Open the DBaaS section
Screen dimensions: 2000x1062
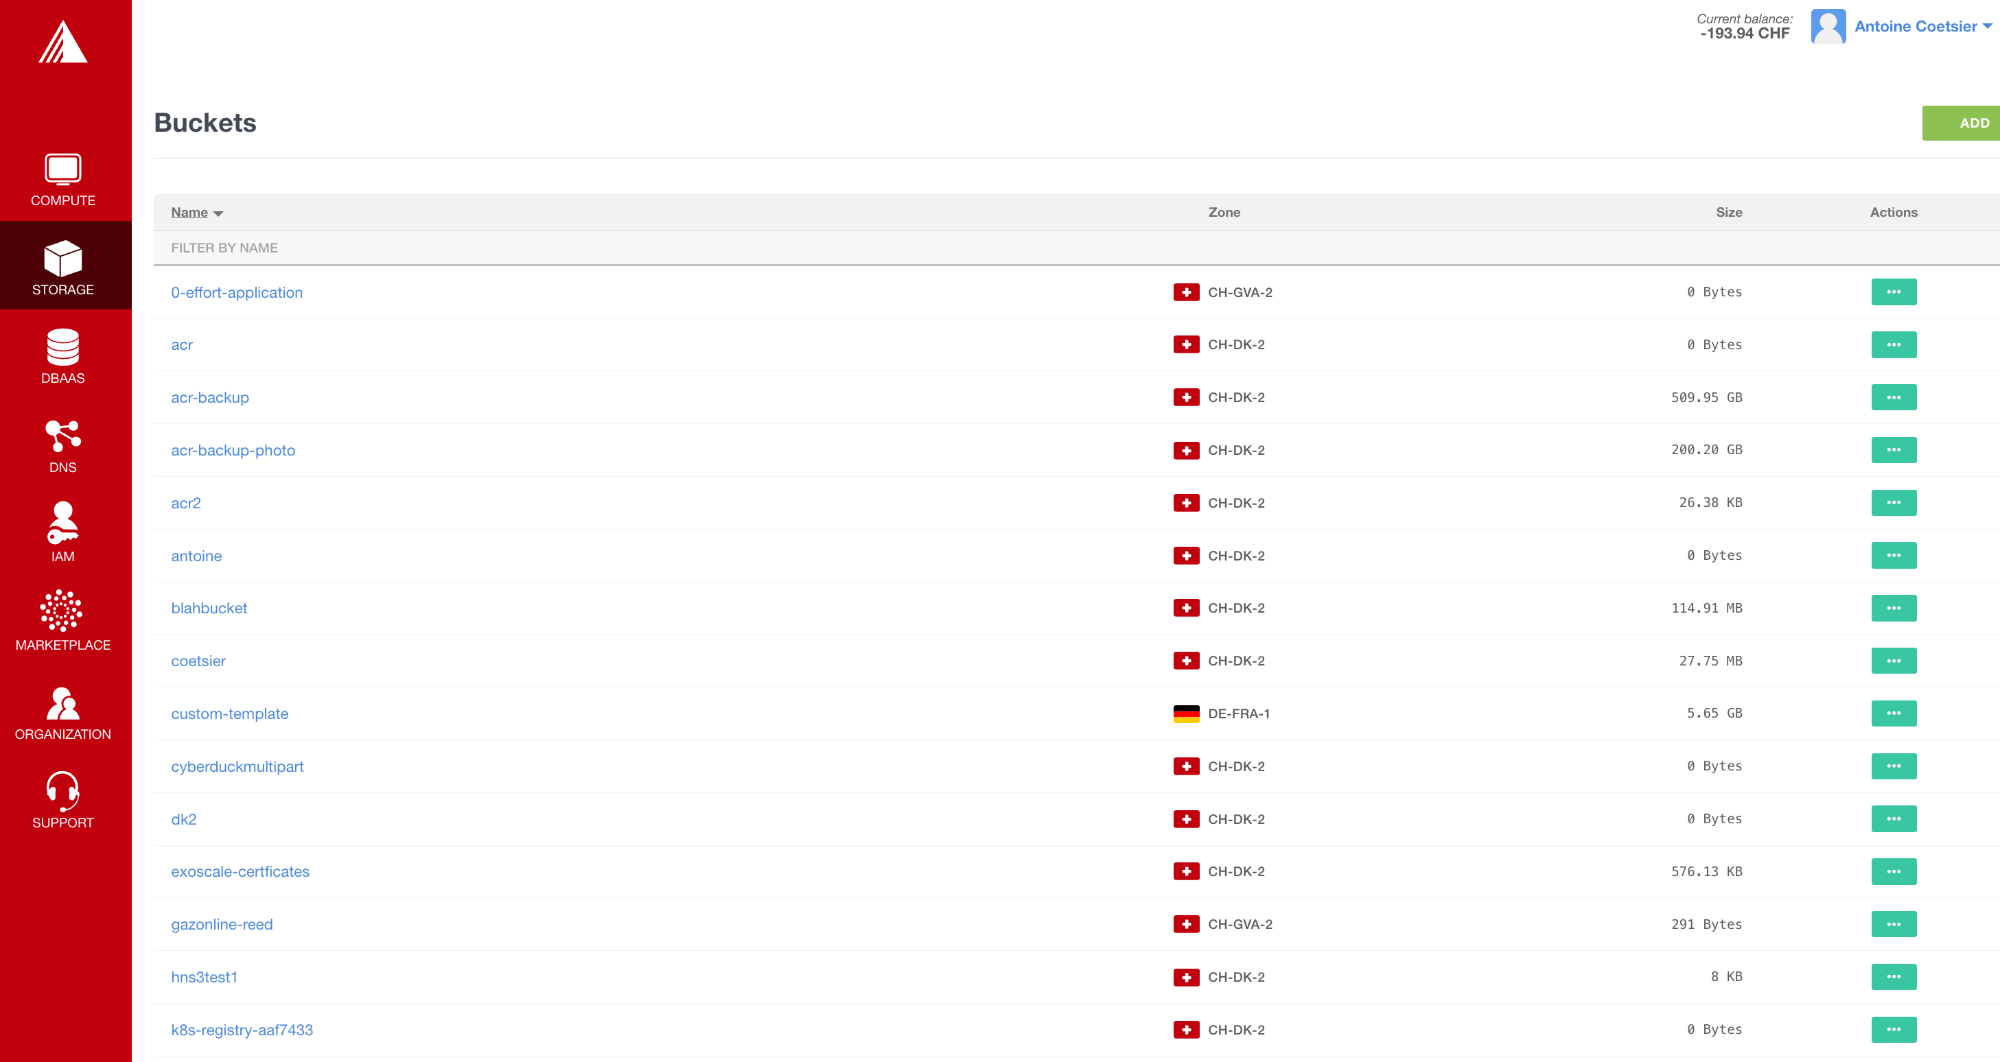62,355
